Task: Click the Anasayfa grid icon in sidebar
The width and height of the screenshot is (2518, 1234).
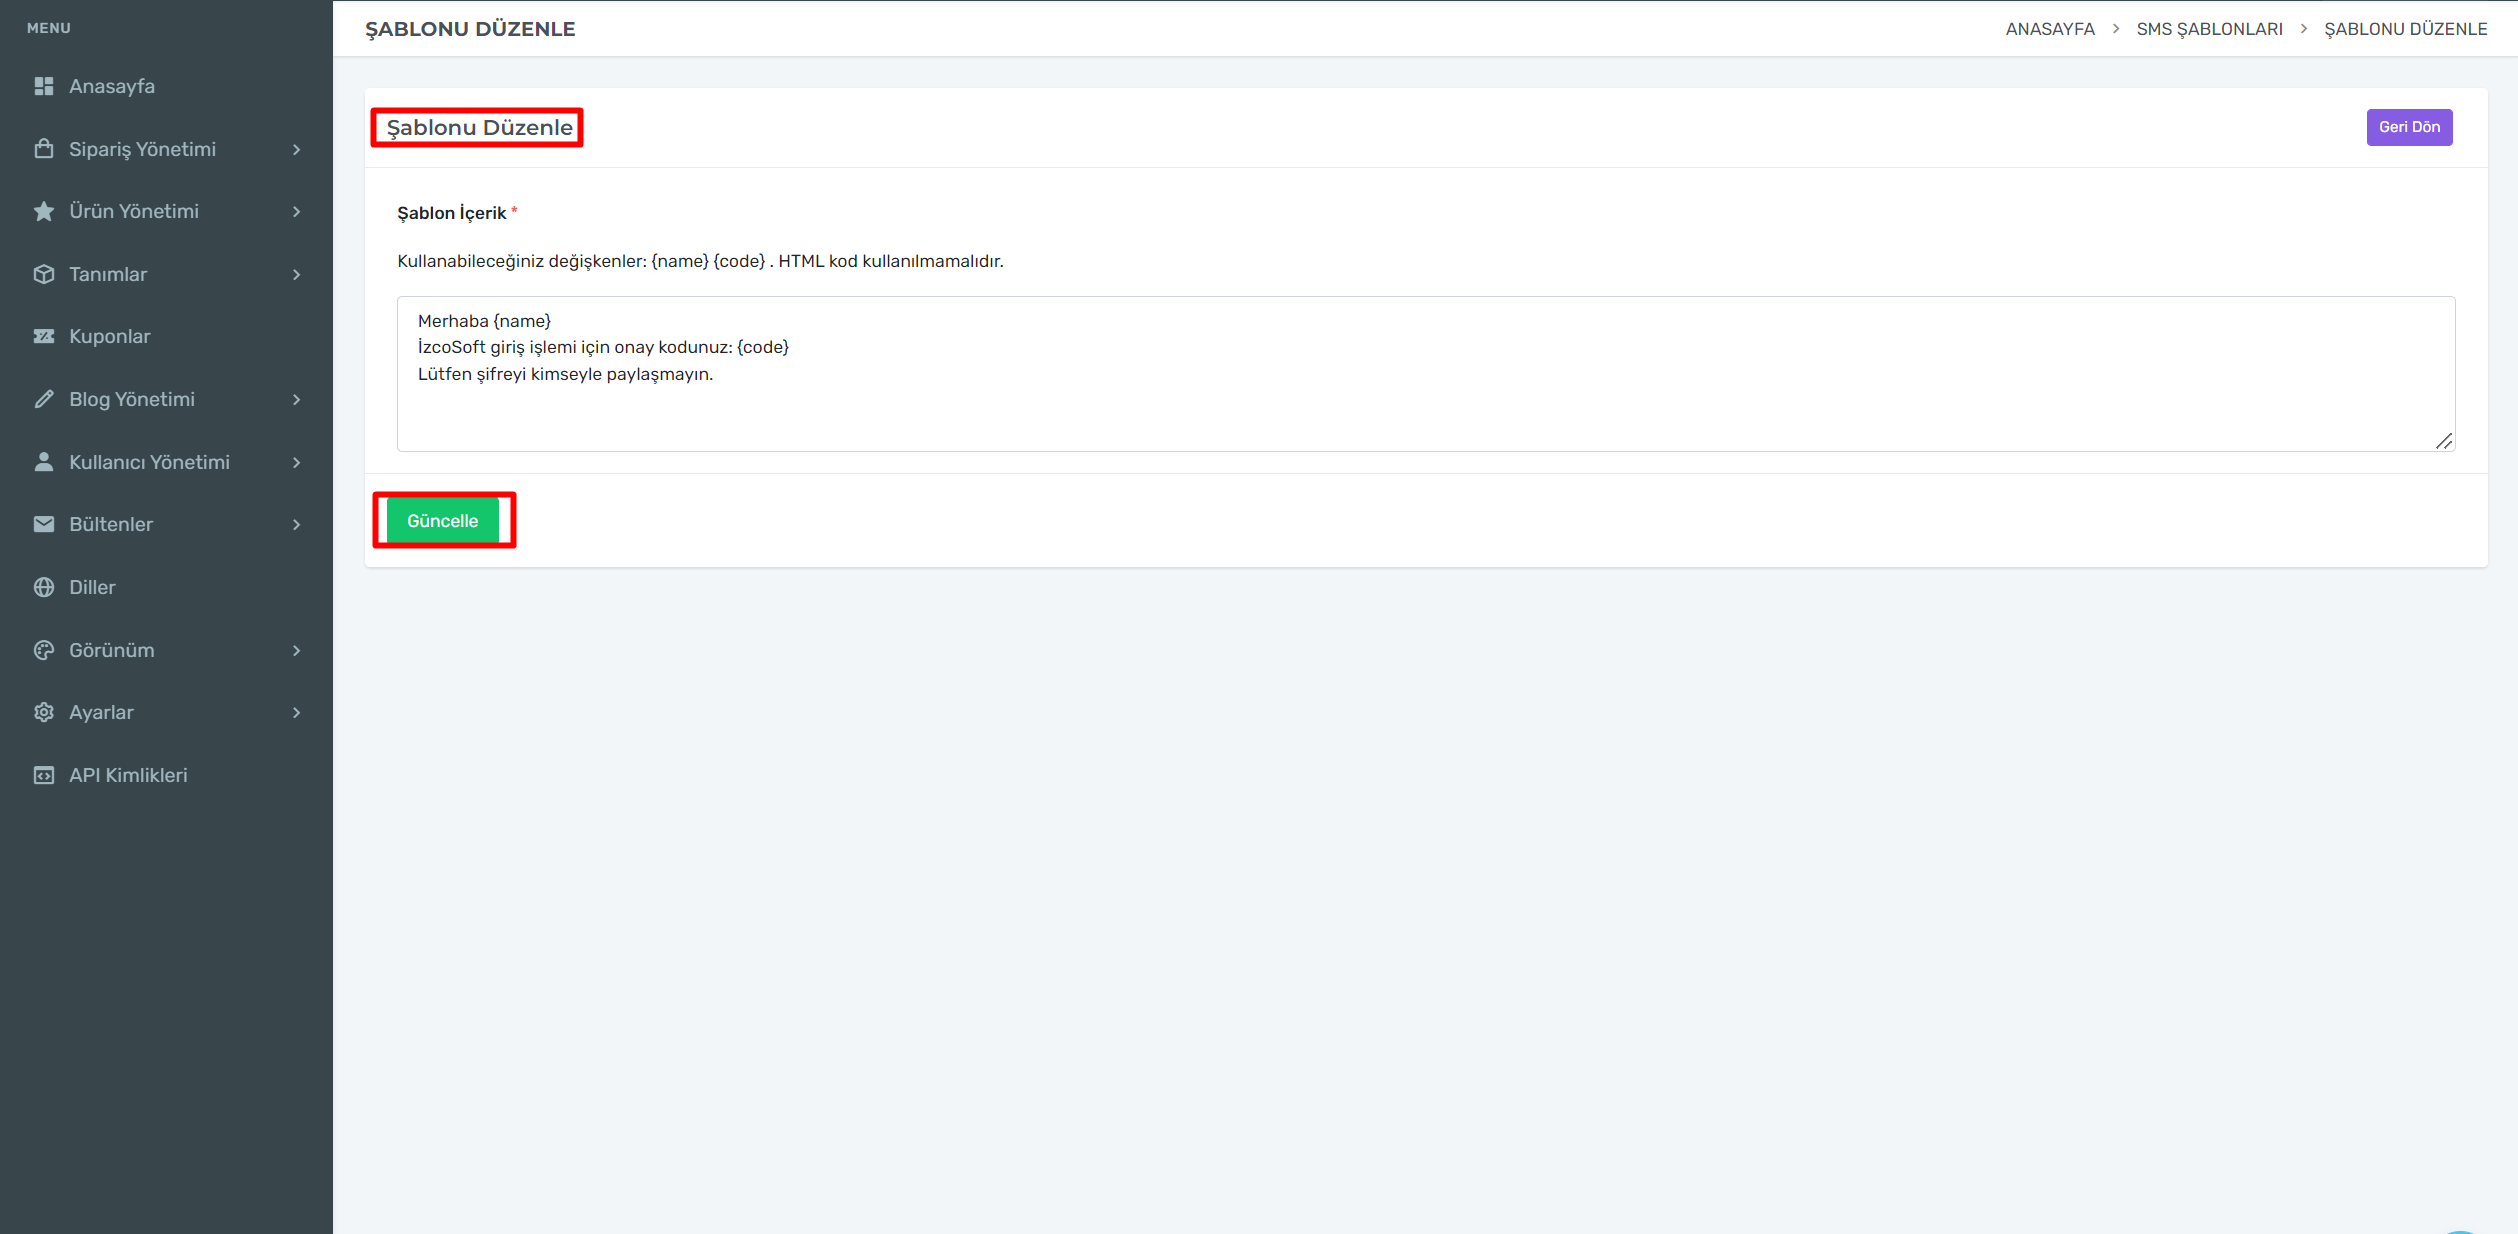Action: [x=43, y=86]
